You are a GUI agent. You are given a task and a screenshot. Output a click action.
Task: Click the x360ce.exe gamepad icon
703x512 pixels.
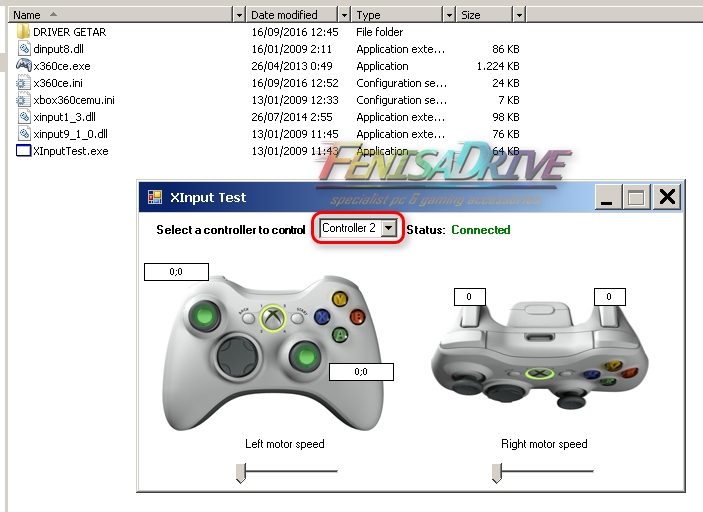click(x=23, y=65)
